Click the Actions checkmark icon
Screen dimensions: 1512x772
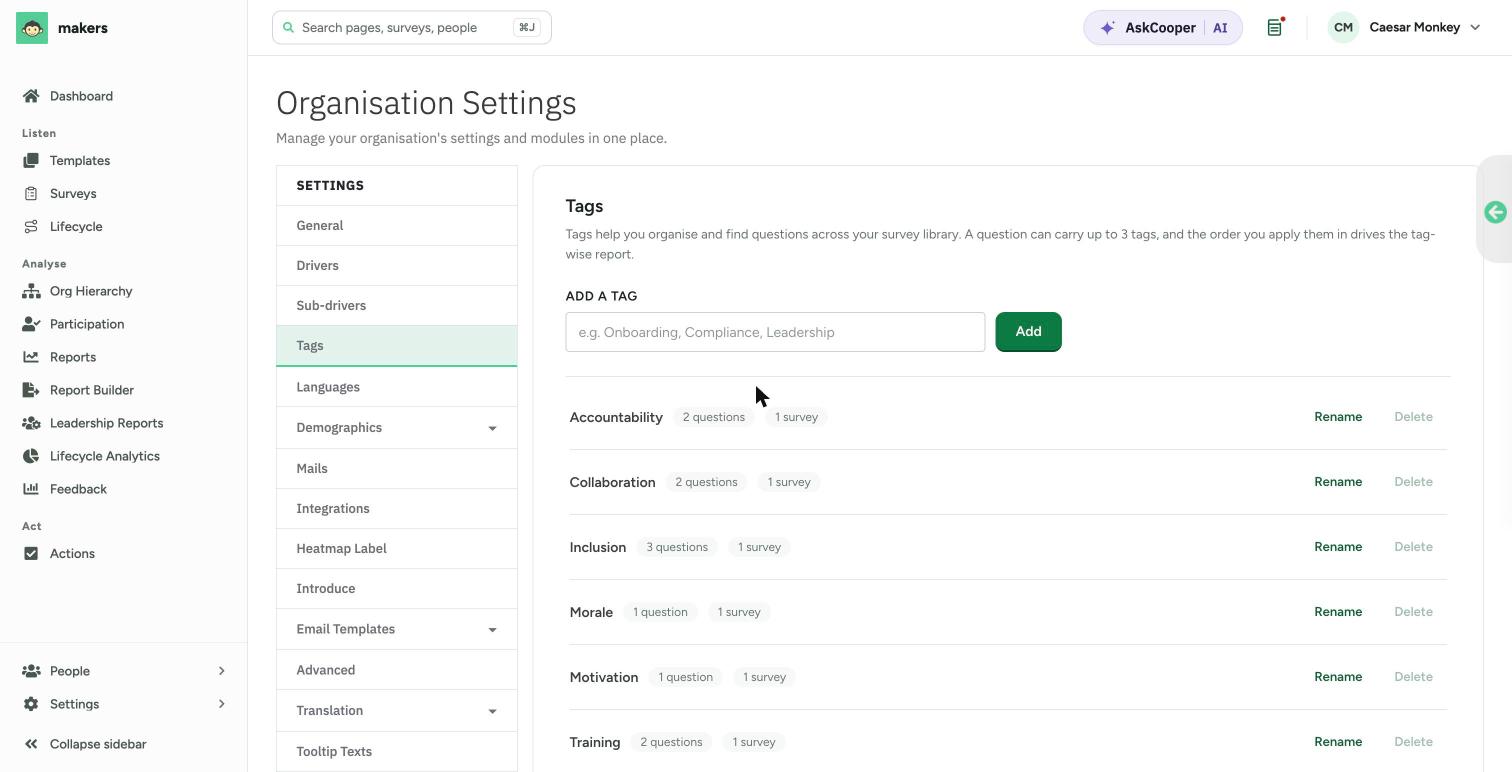31,553
